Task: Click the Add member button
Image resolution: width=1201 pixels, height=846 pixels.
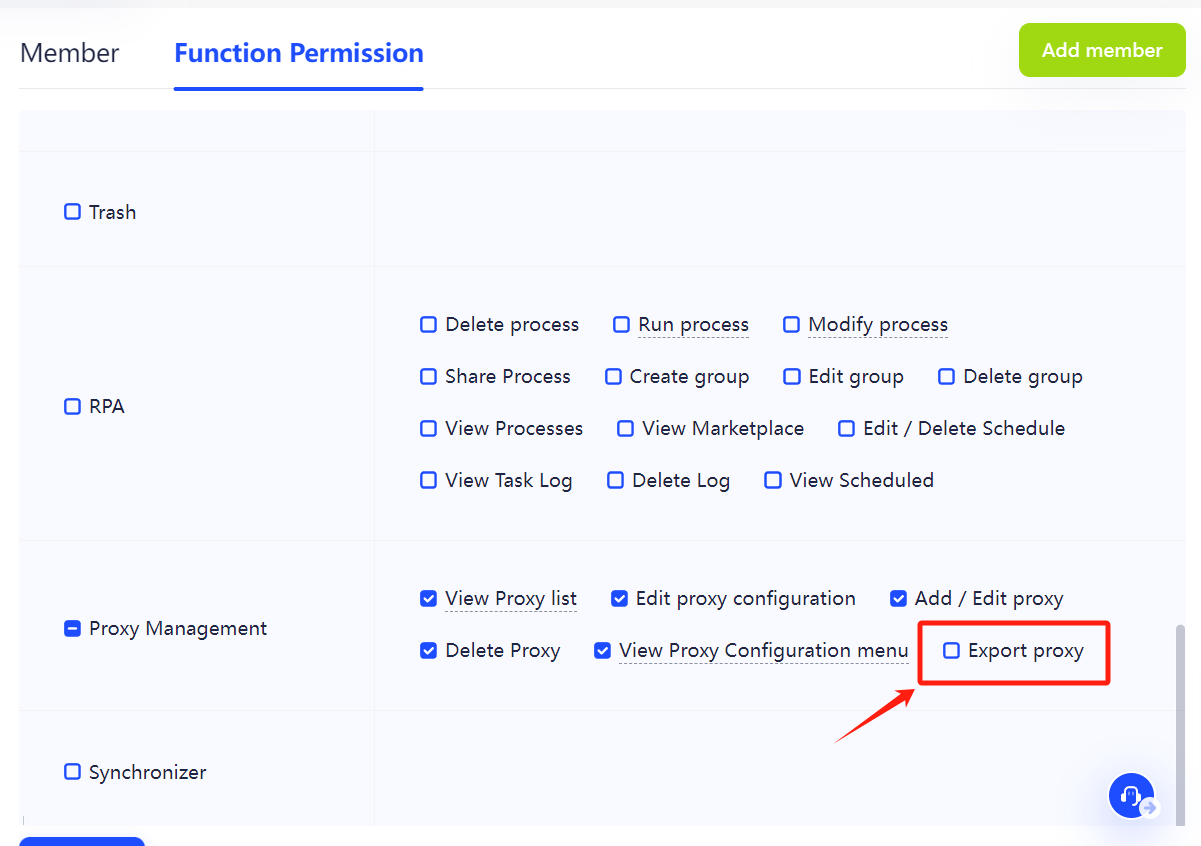Action: pos(1101,50)
